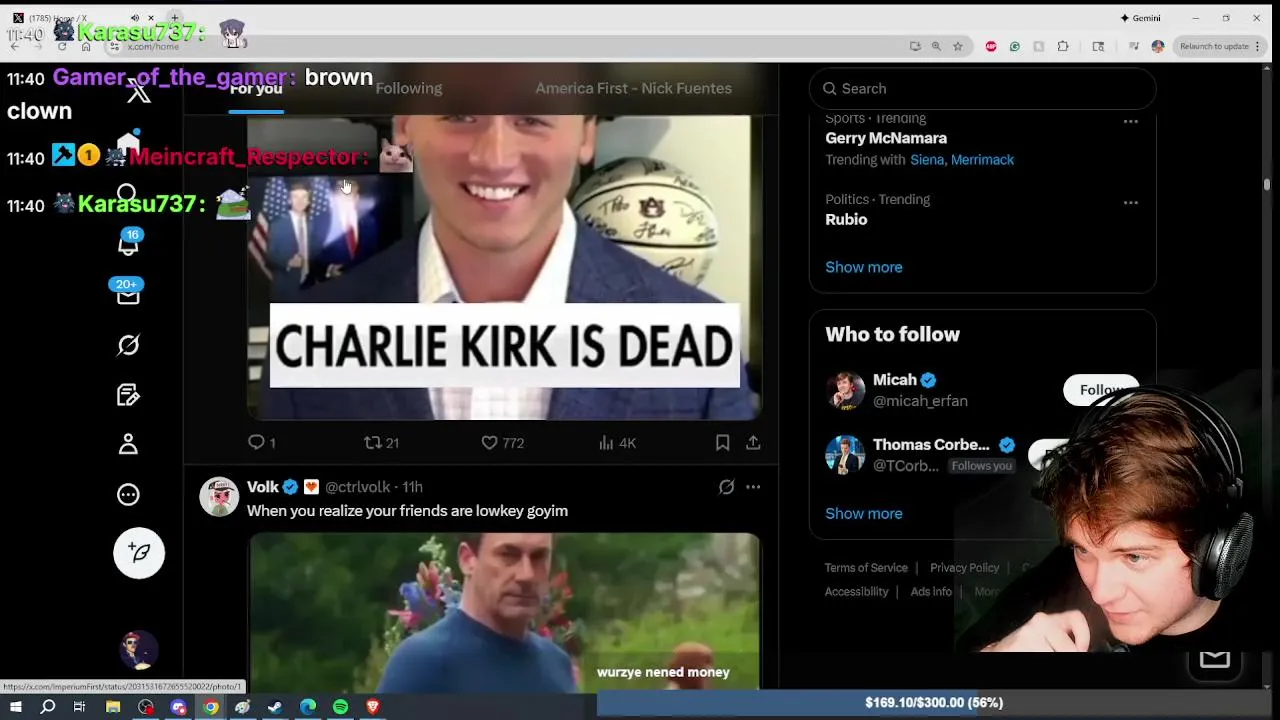Open Ads info link
Viewport: 1280px width, 720px height.
coord(931,592)
